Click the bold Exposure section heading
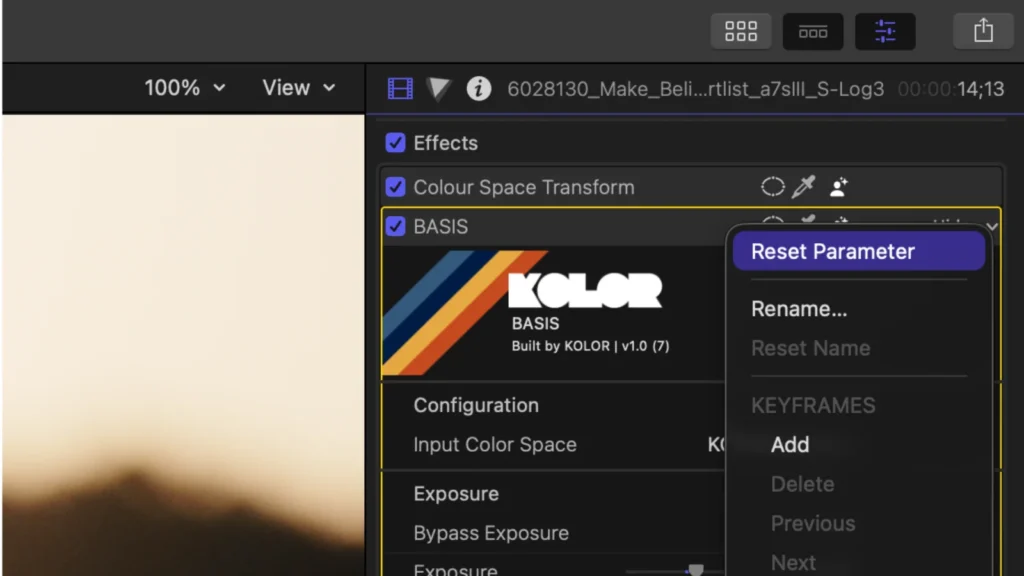The image size is (1024, 576). click(x=456, y=494)
